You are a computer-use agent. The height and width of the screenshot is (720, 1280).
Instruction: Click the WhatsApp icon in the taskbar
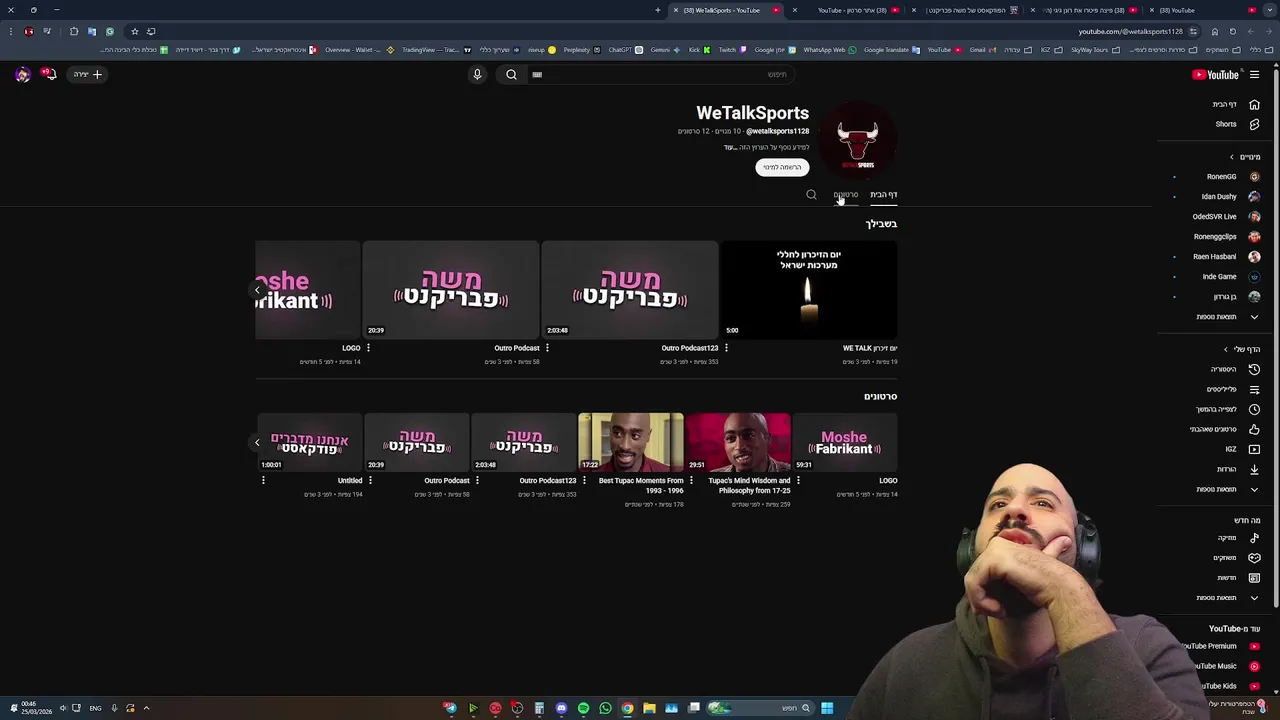click(x=605, y=708)
